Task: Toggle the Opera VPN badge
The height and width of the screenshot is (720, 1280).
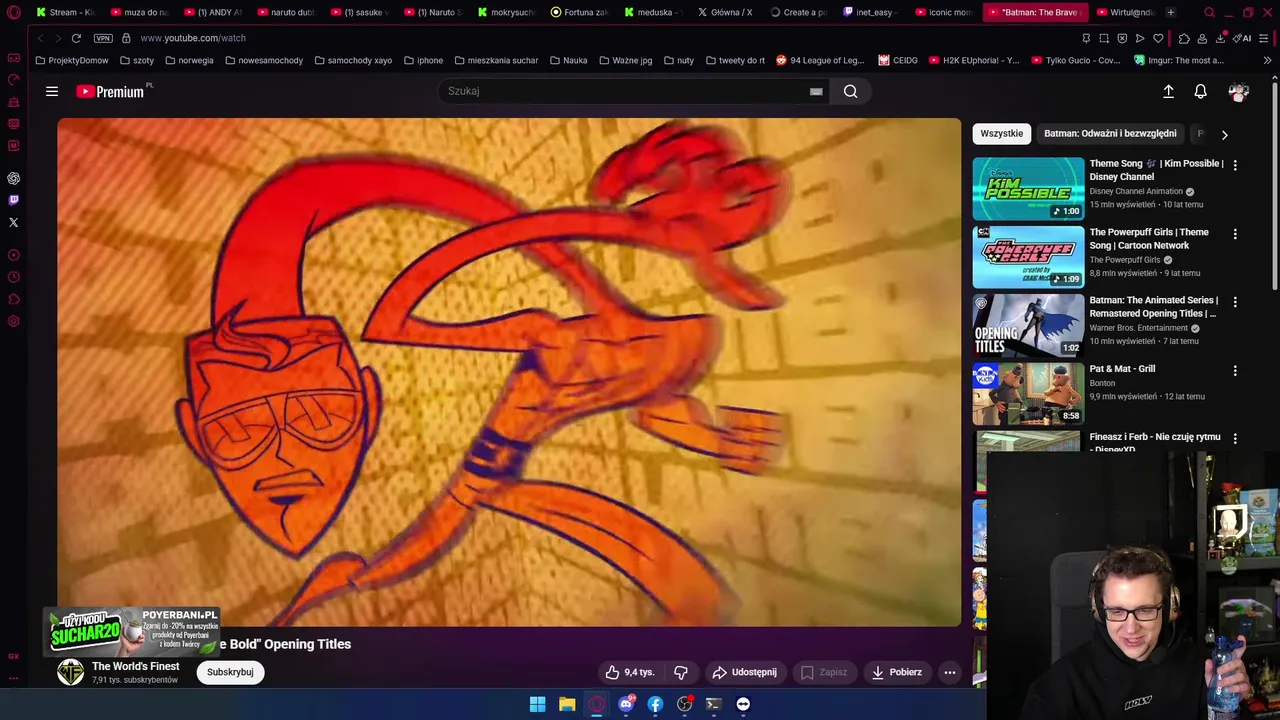Action: 103,38
